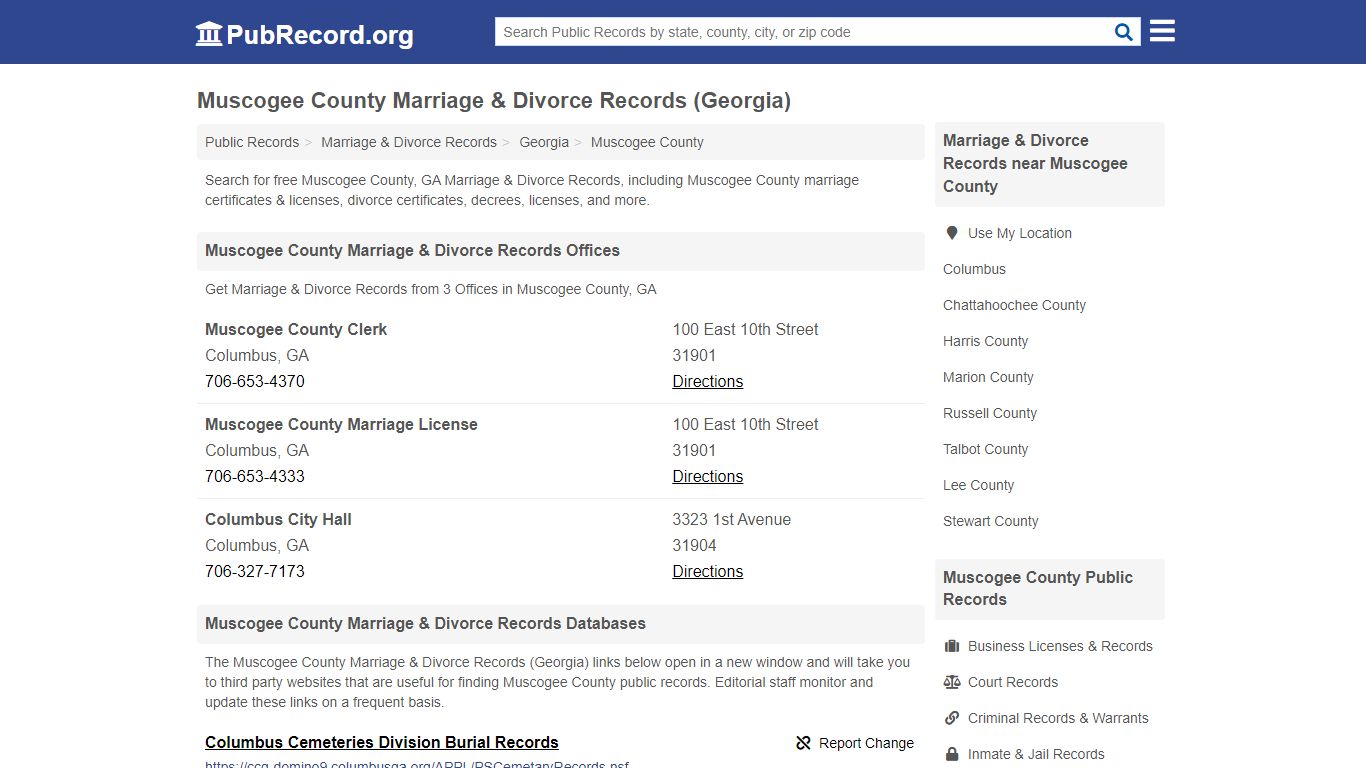Open Harris County records
Image resolution: width=1366 pixels, height=768 pixels.
(985, 341)
